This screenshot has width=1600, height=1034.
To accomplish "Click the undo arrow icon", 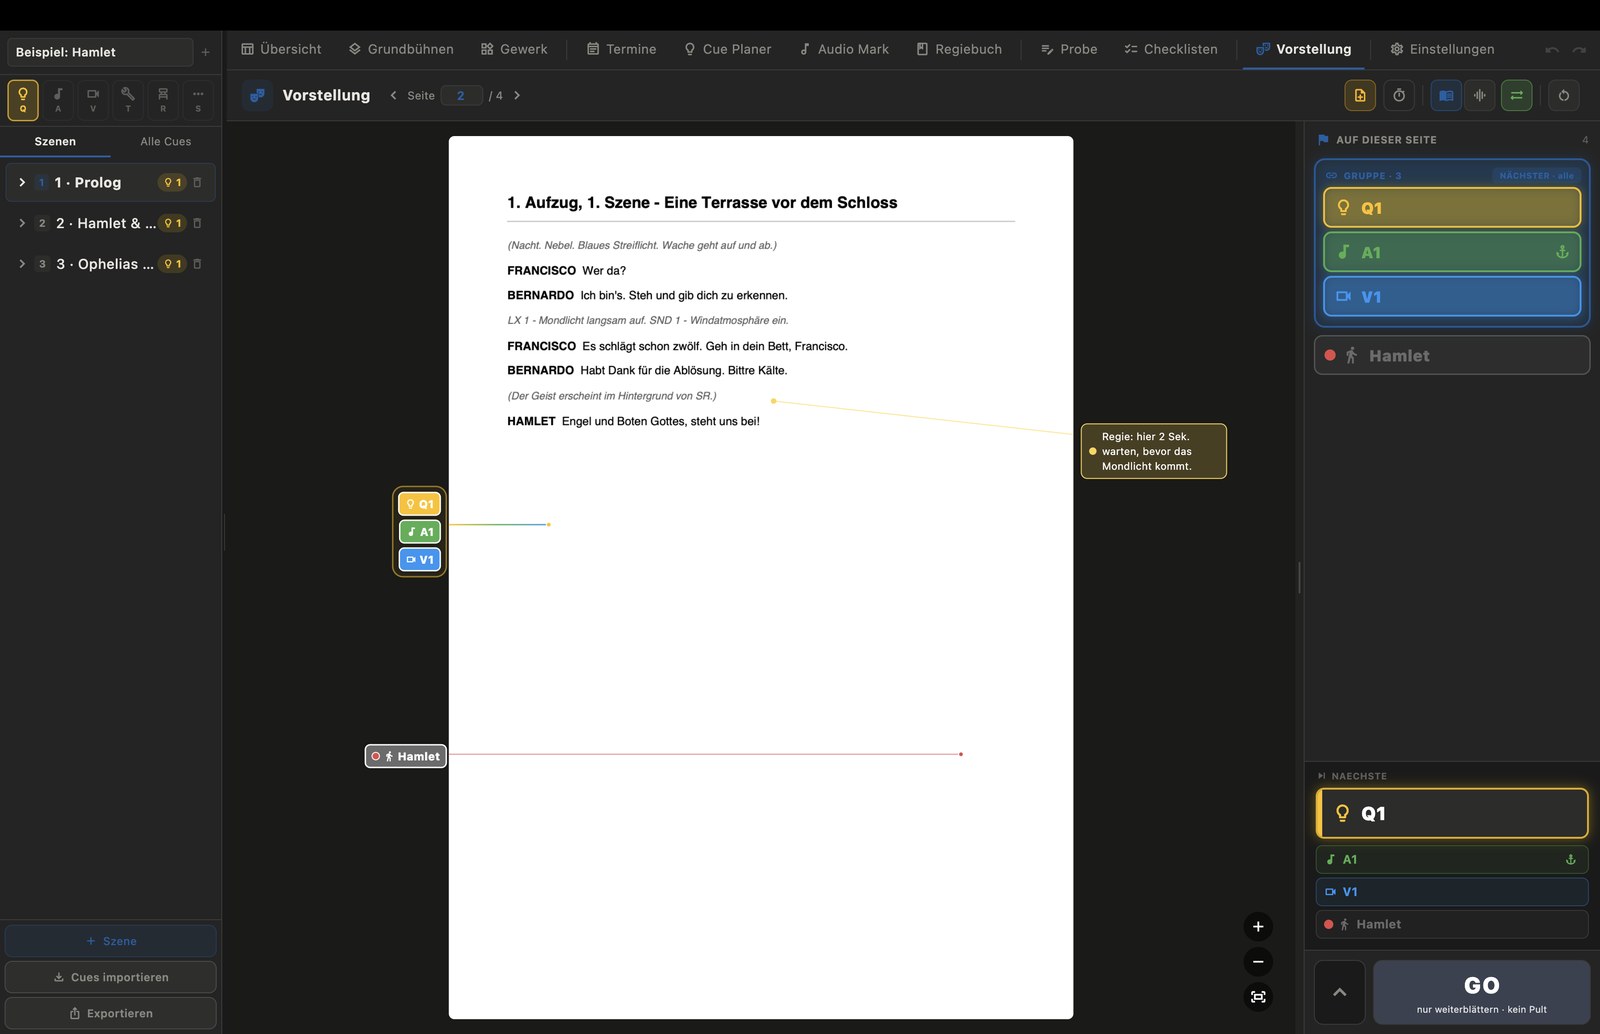I will pos(1552,49).
